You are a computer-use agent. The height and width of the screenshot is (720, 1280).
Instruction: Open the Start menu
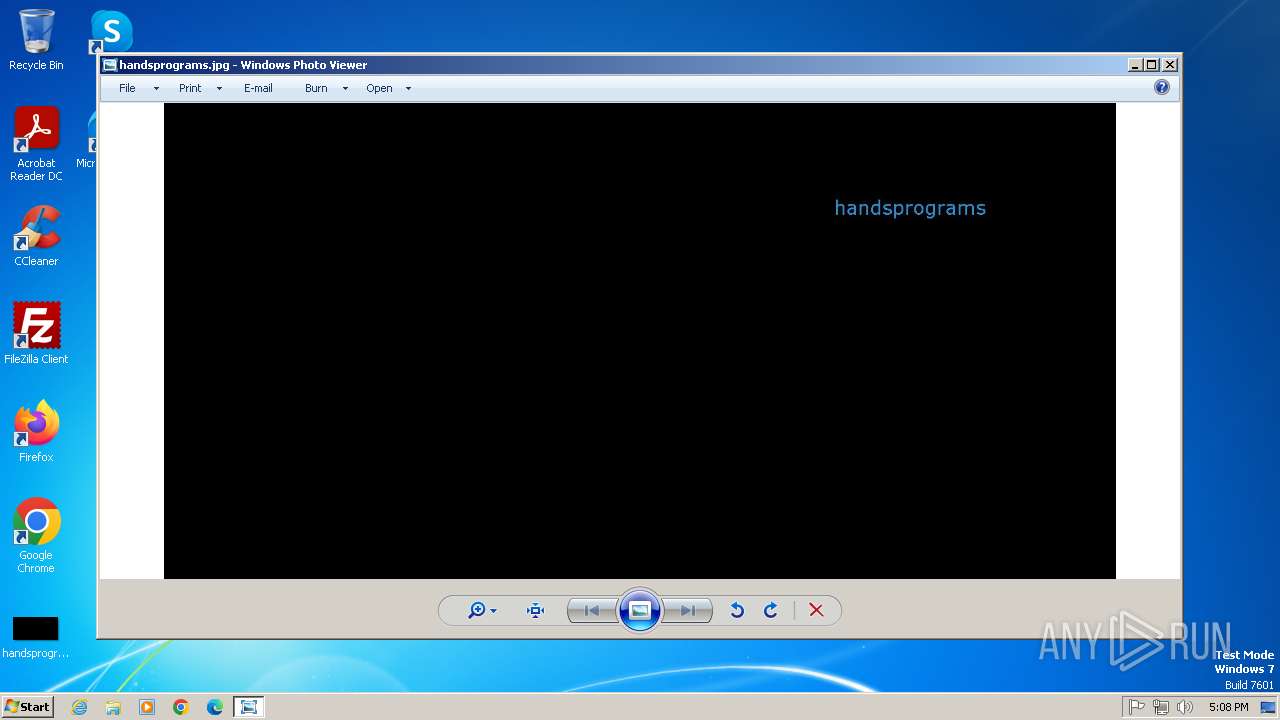28,707
